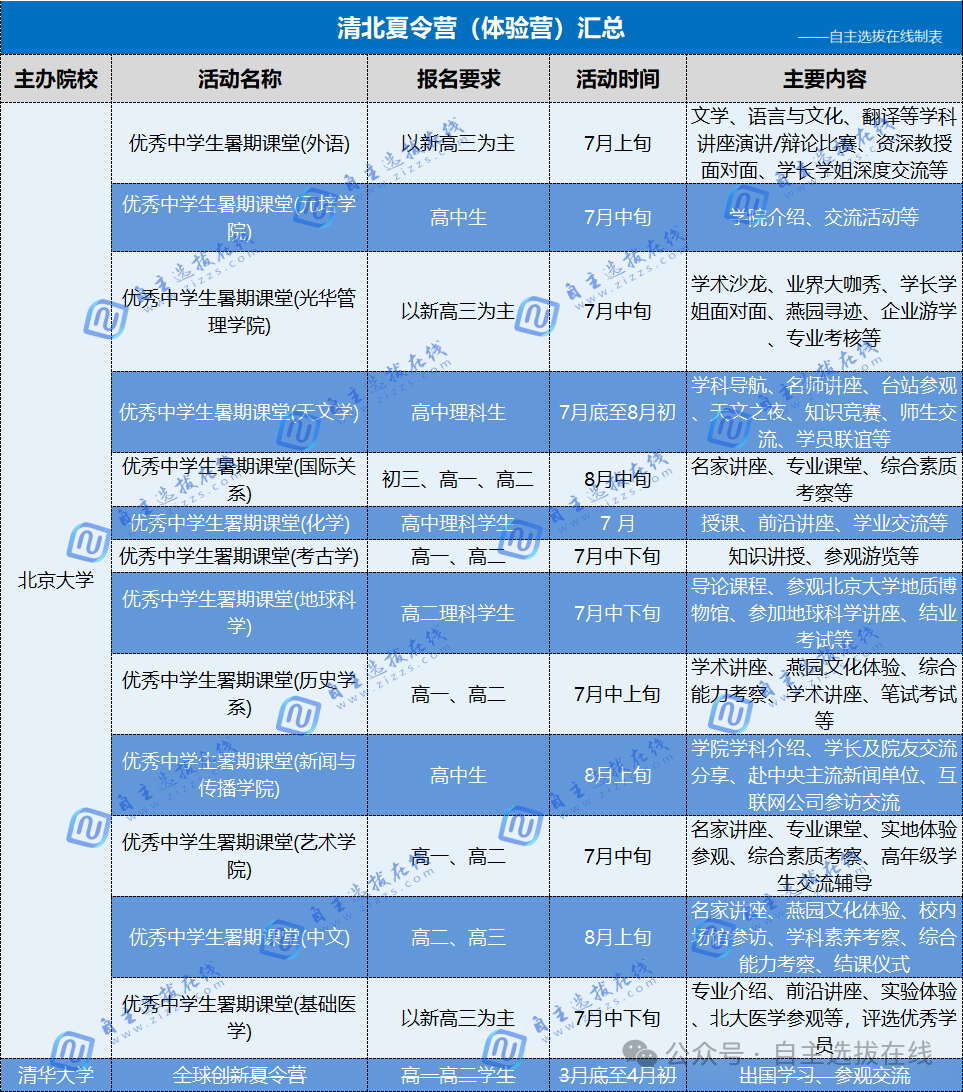Click the 北京大学 school cell

pos(56,580)
